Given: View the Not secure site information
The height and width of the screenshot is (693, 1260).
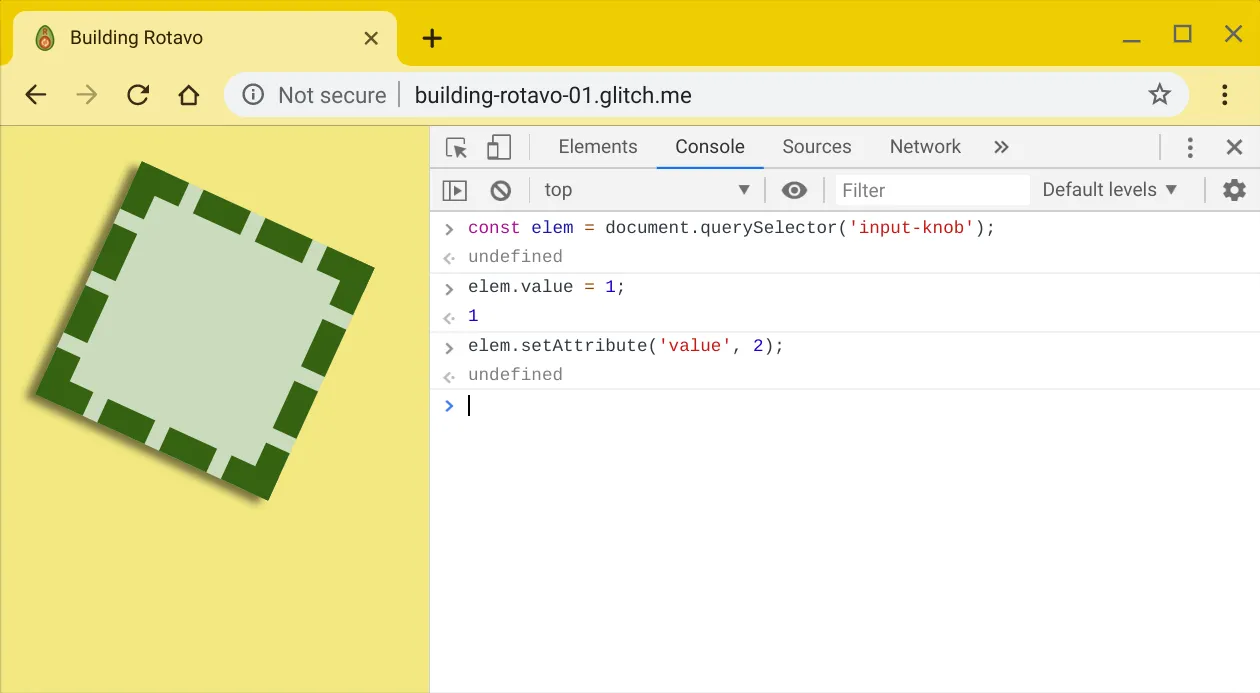Looking at the screenshot, I should pyautogui.click(x=252, y=94).
